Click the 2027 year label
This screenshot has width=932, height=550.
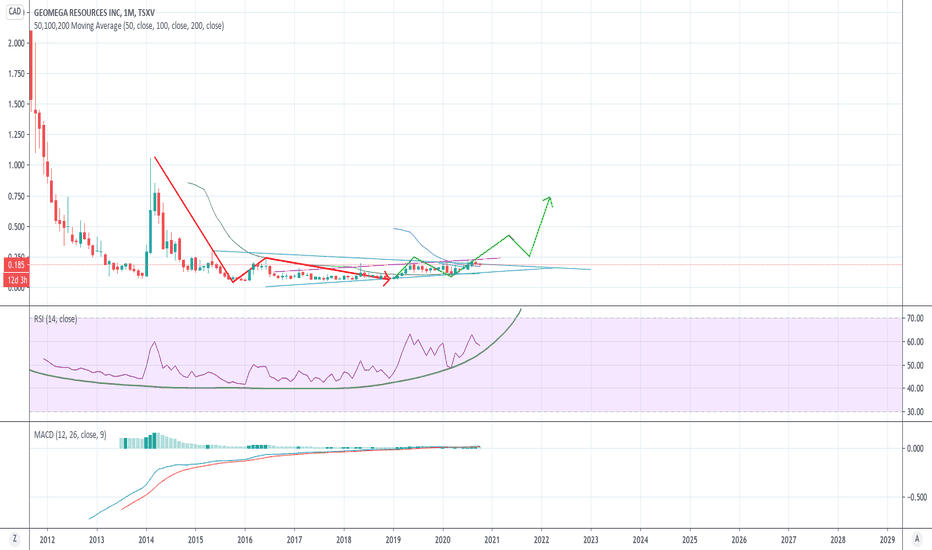pyautogui.click(x=788, y=540)
